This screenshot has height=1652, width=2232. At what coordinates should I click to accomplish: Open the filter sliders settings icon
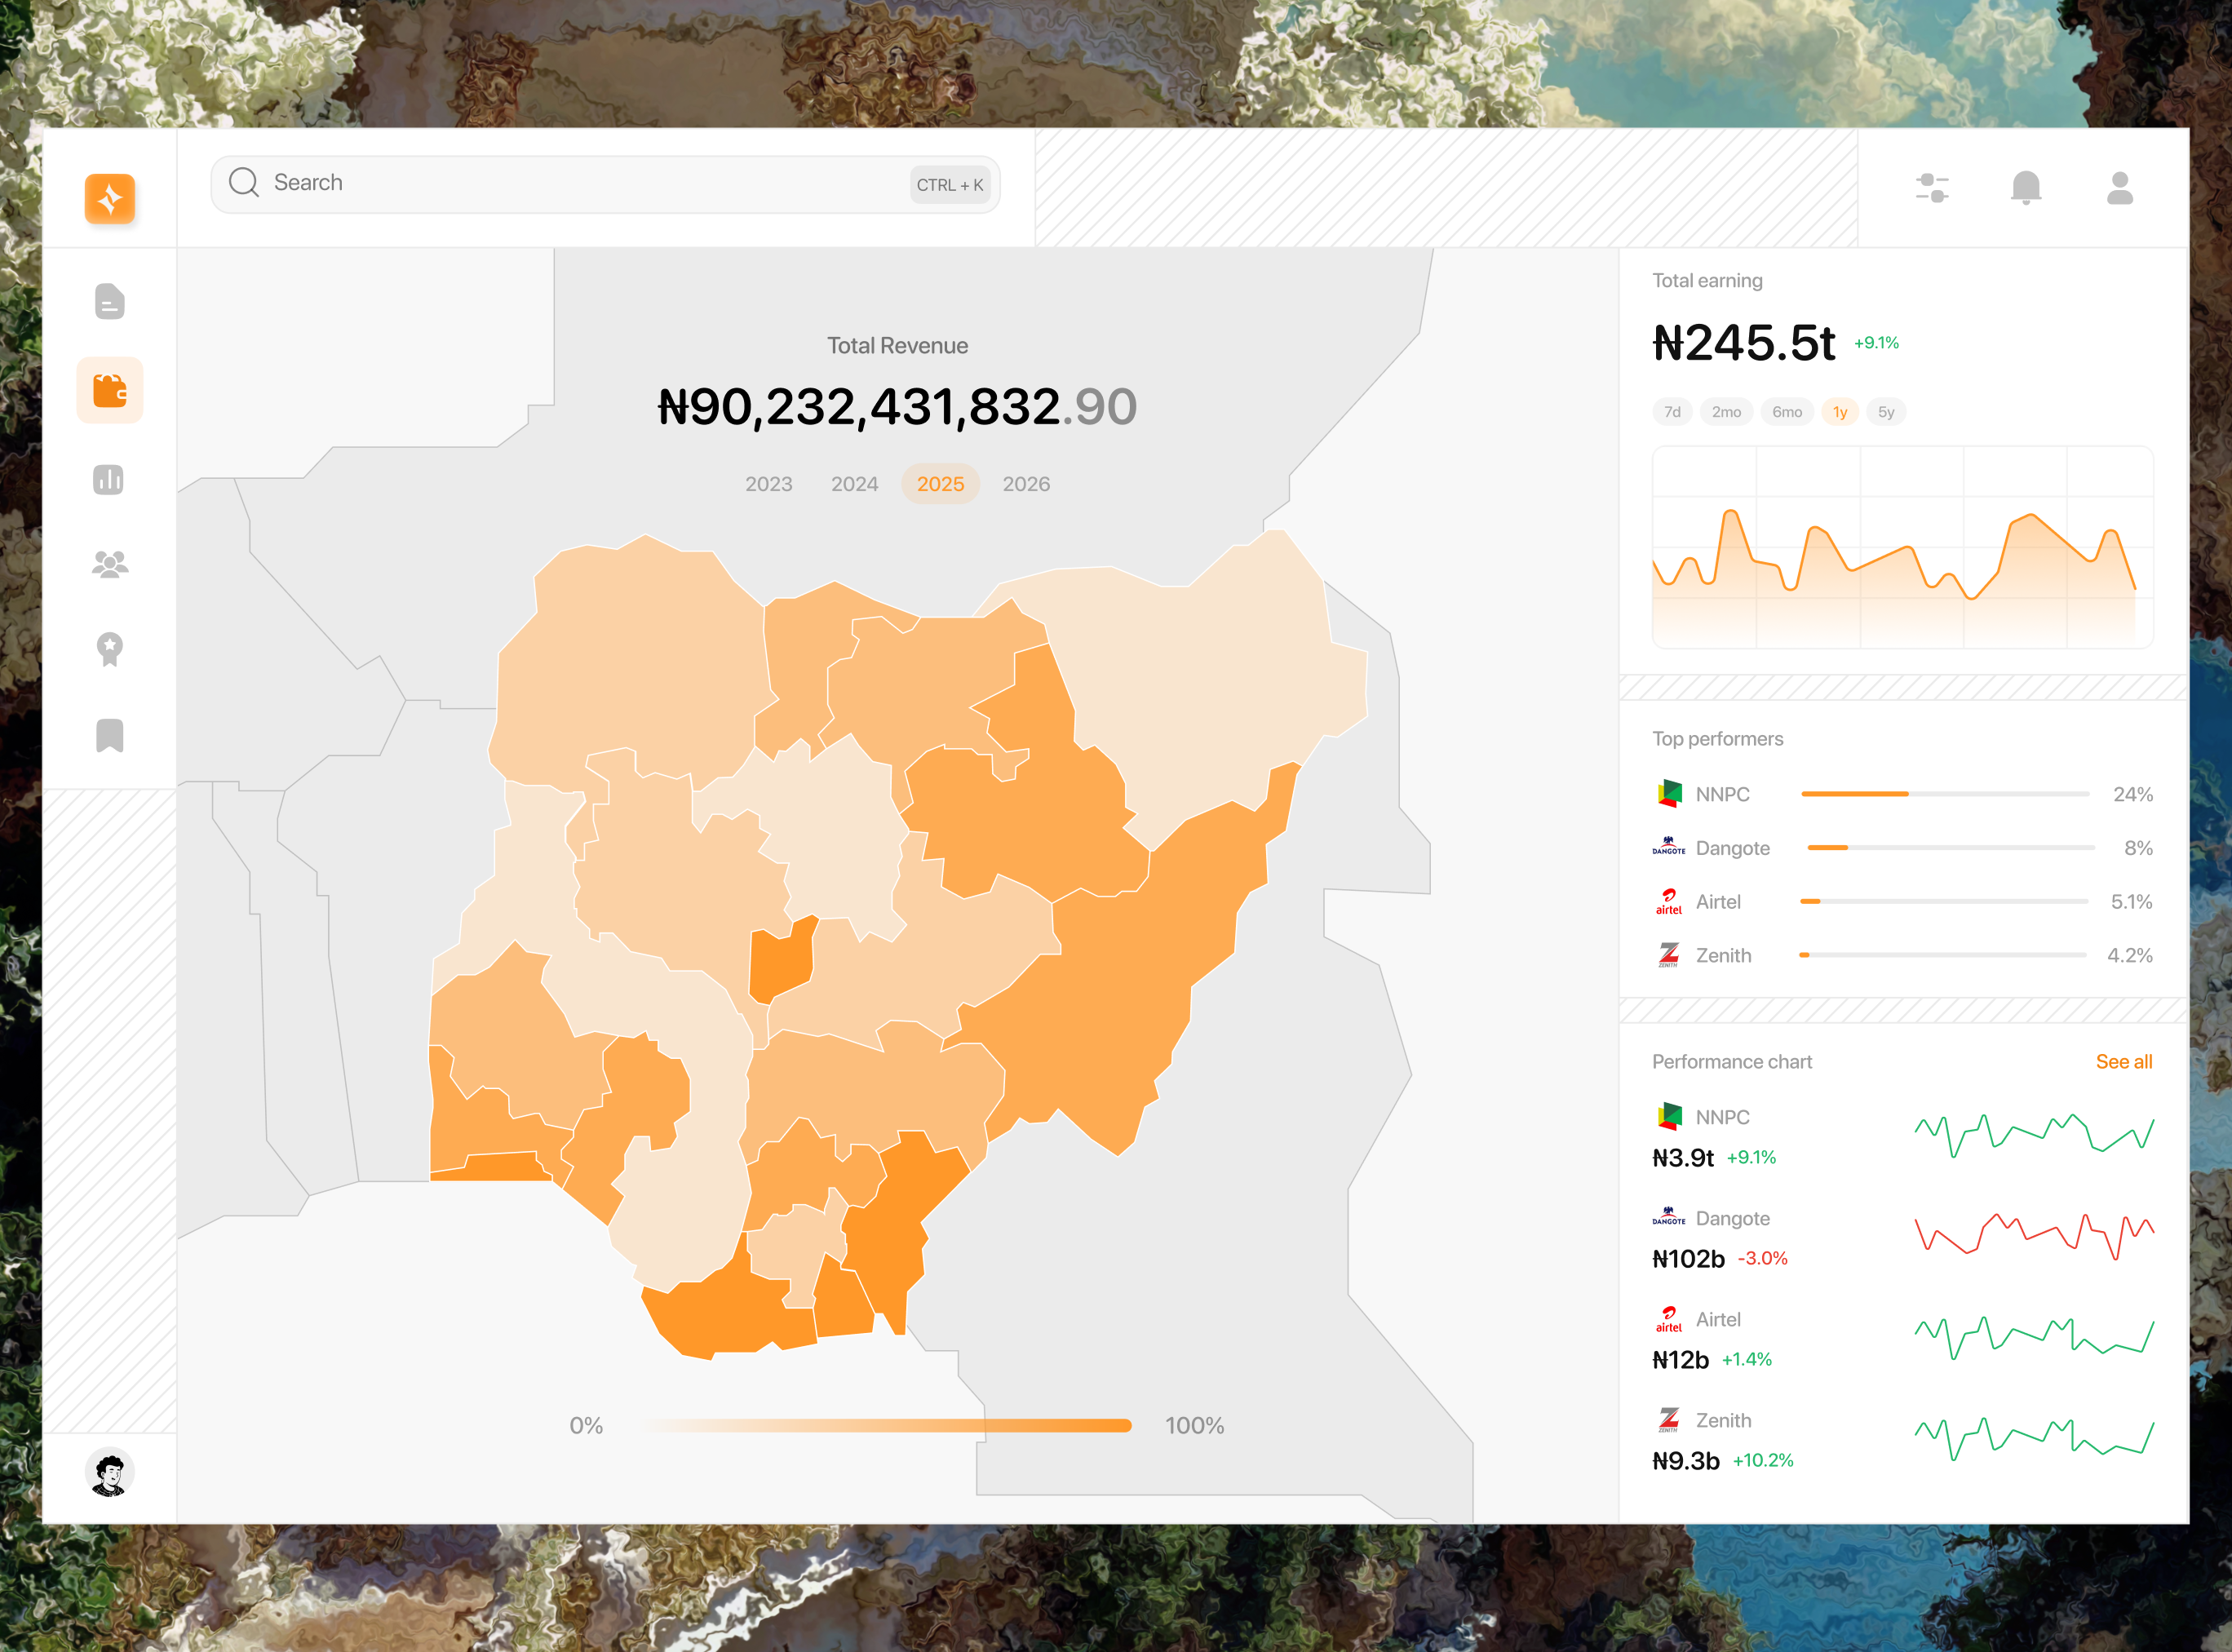coord(1932,188)
